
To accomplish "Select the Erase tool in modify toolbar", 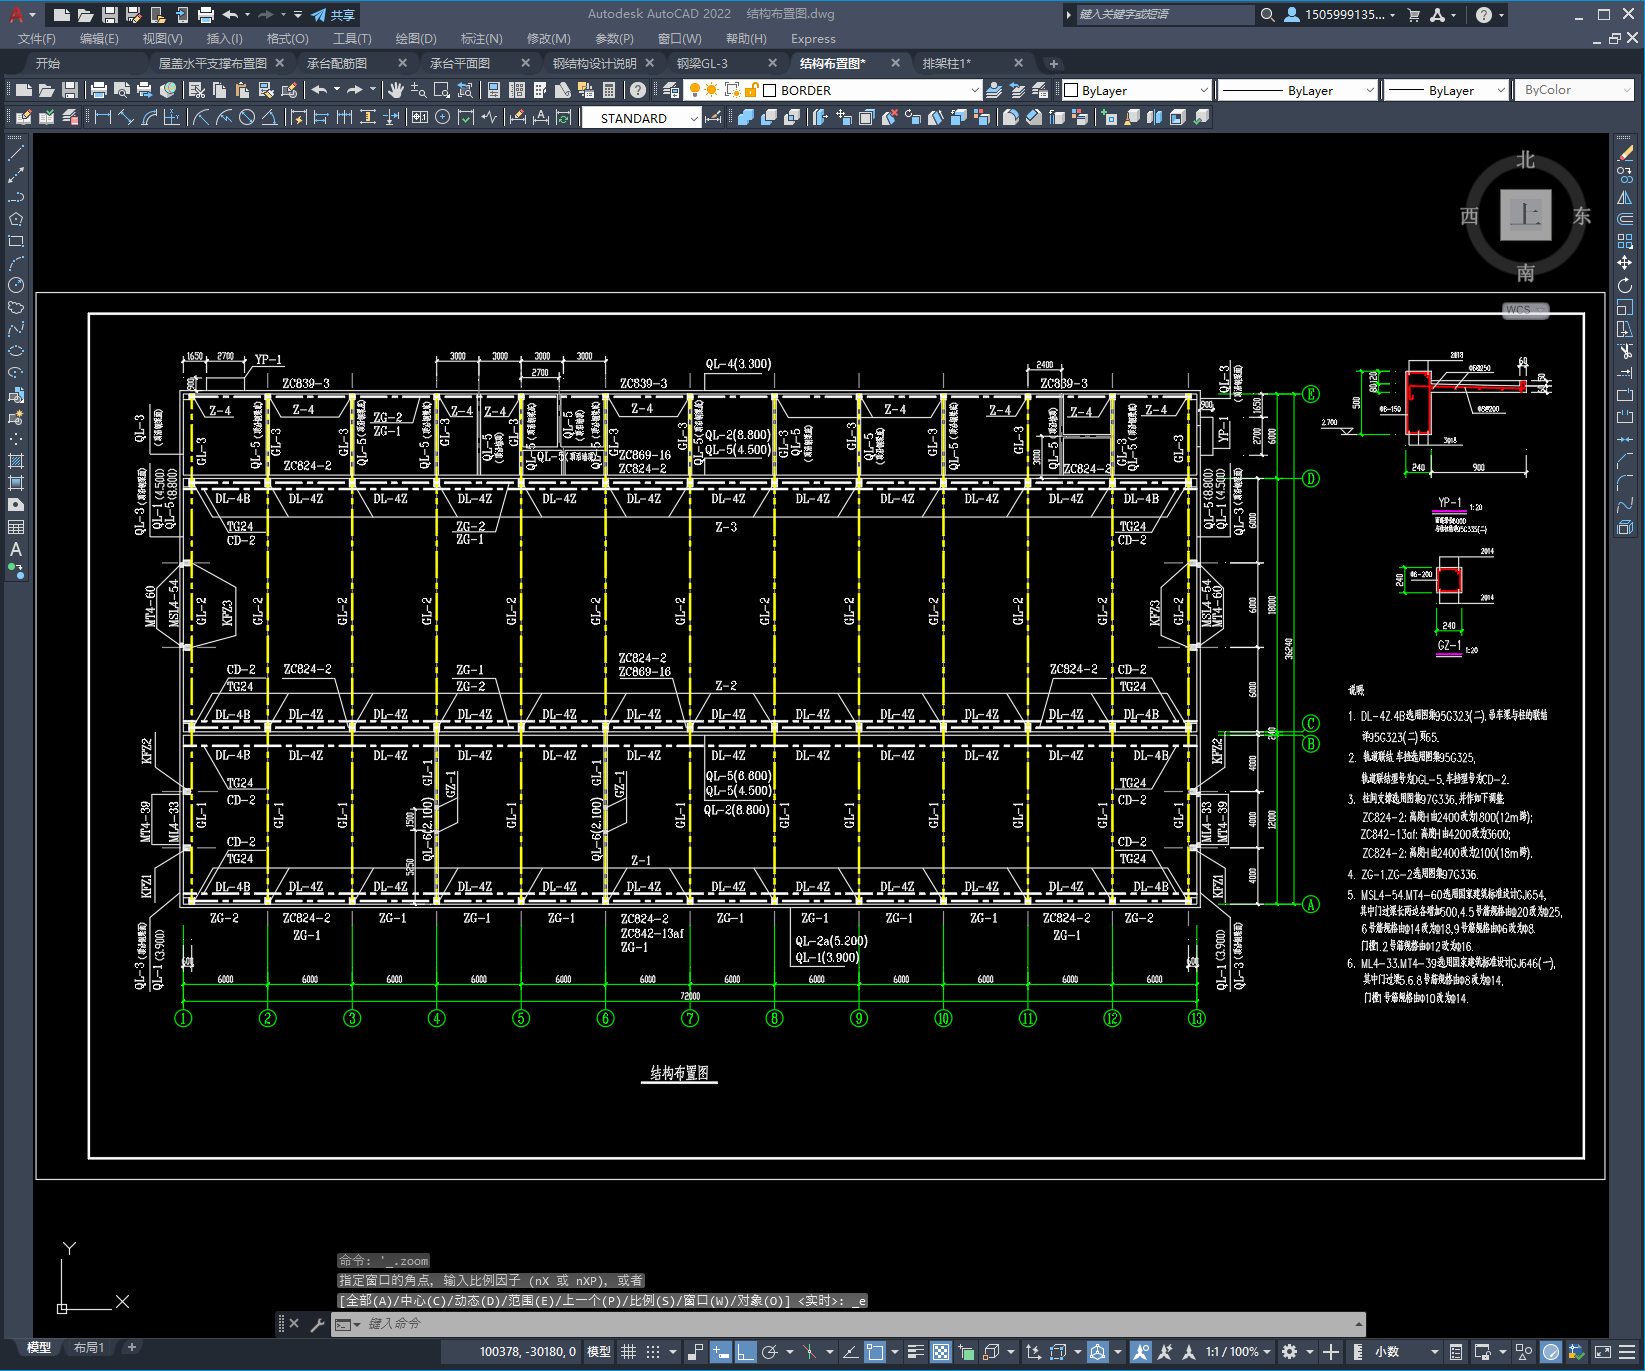I will click(x=1625, y=153).
